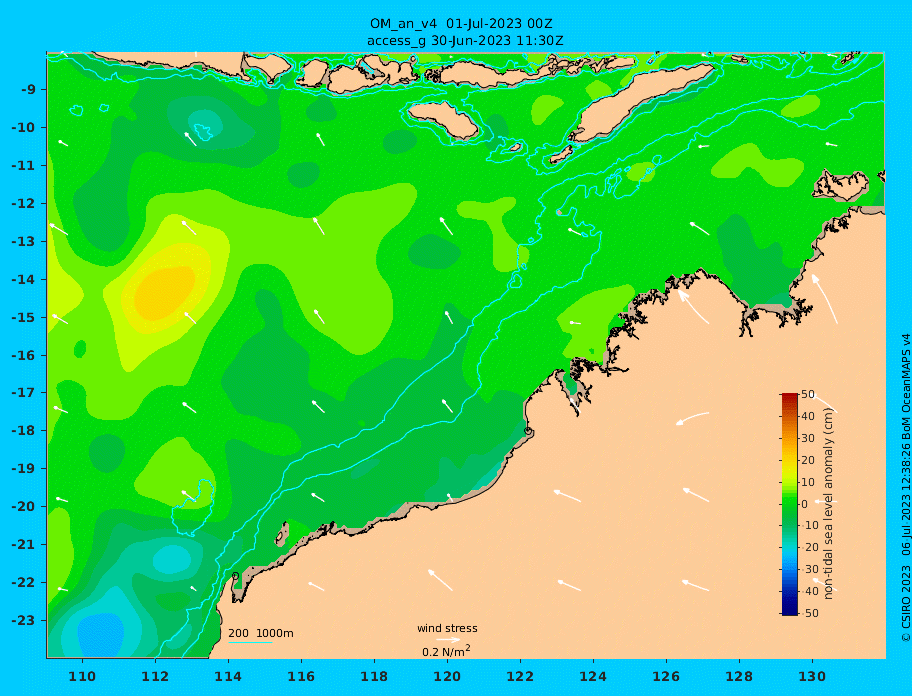Click the '-11' latitude axis label
The image size is (912, 696).
23,165
